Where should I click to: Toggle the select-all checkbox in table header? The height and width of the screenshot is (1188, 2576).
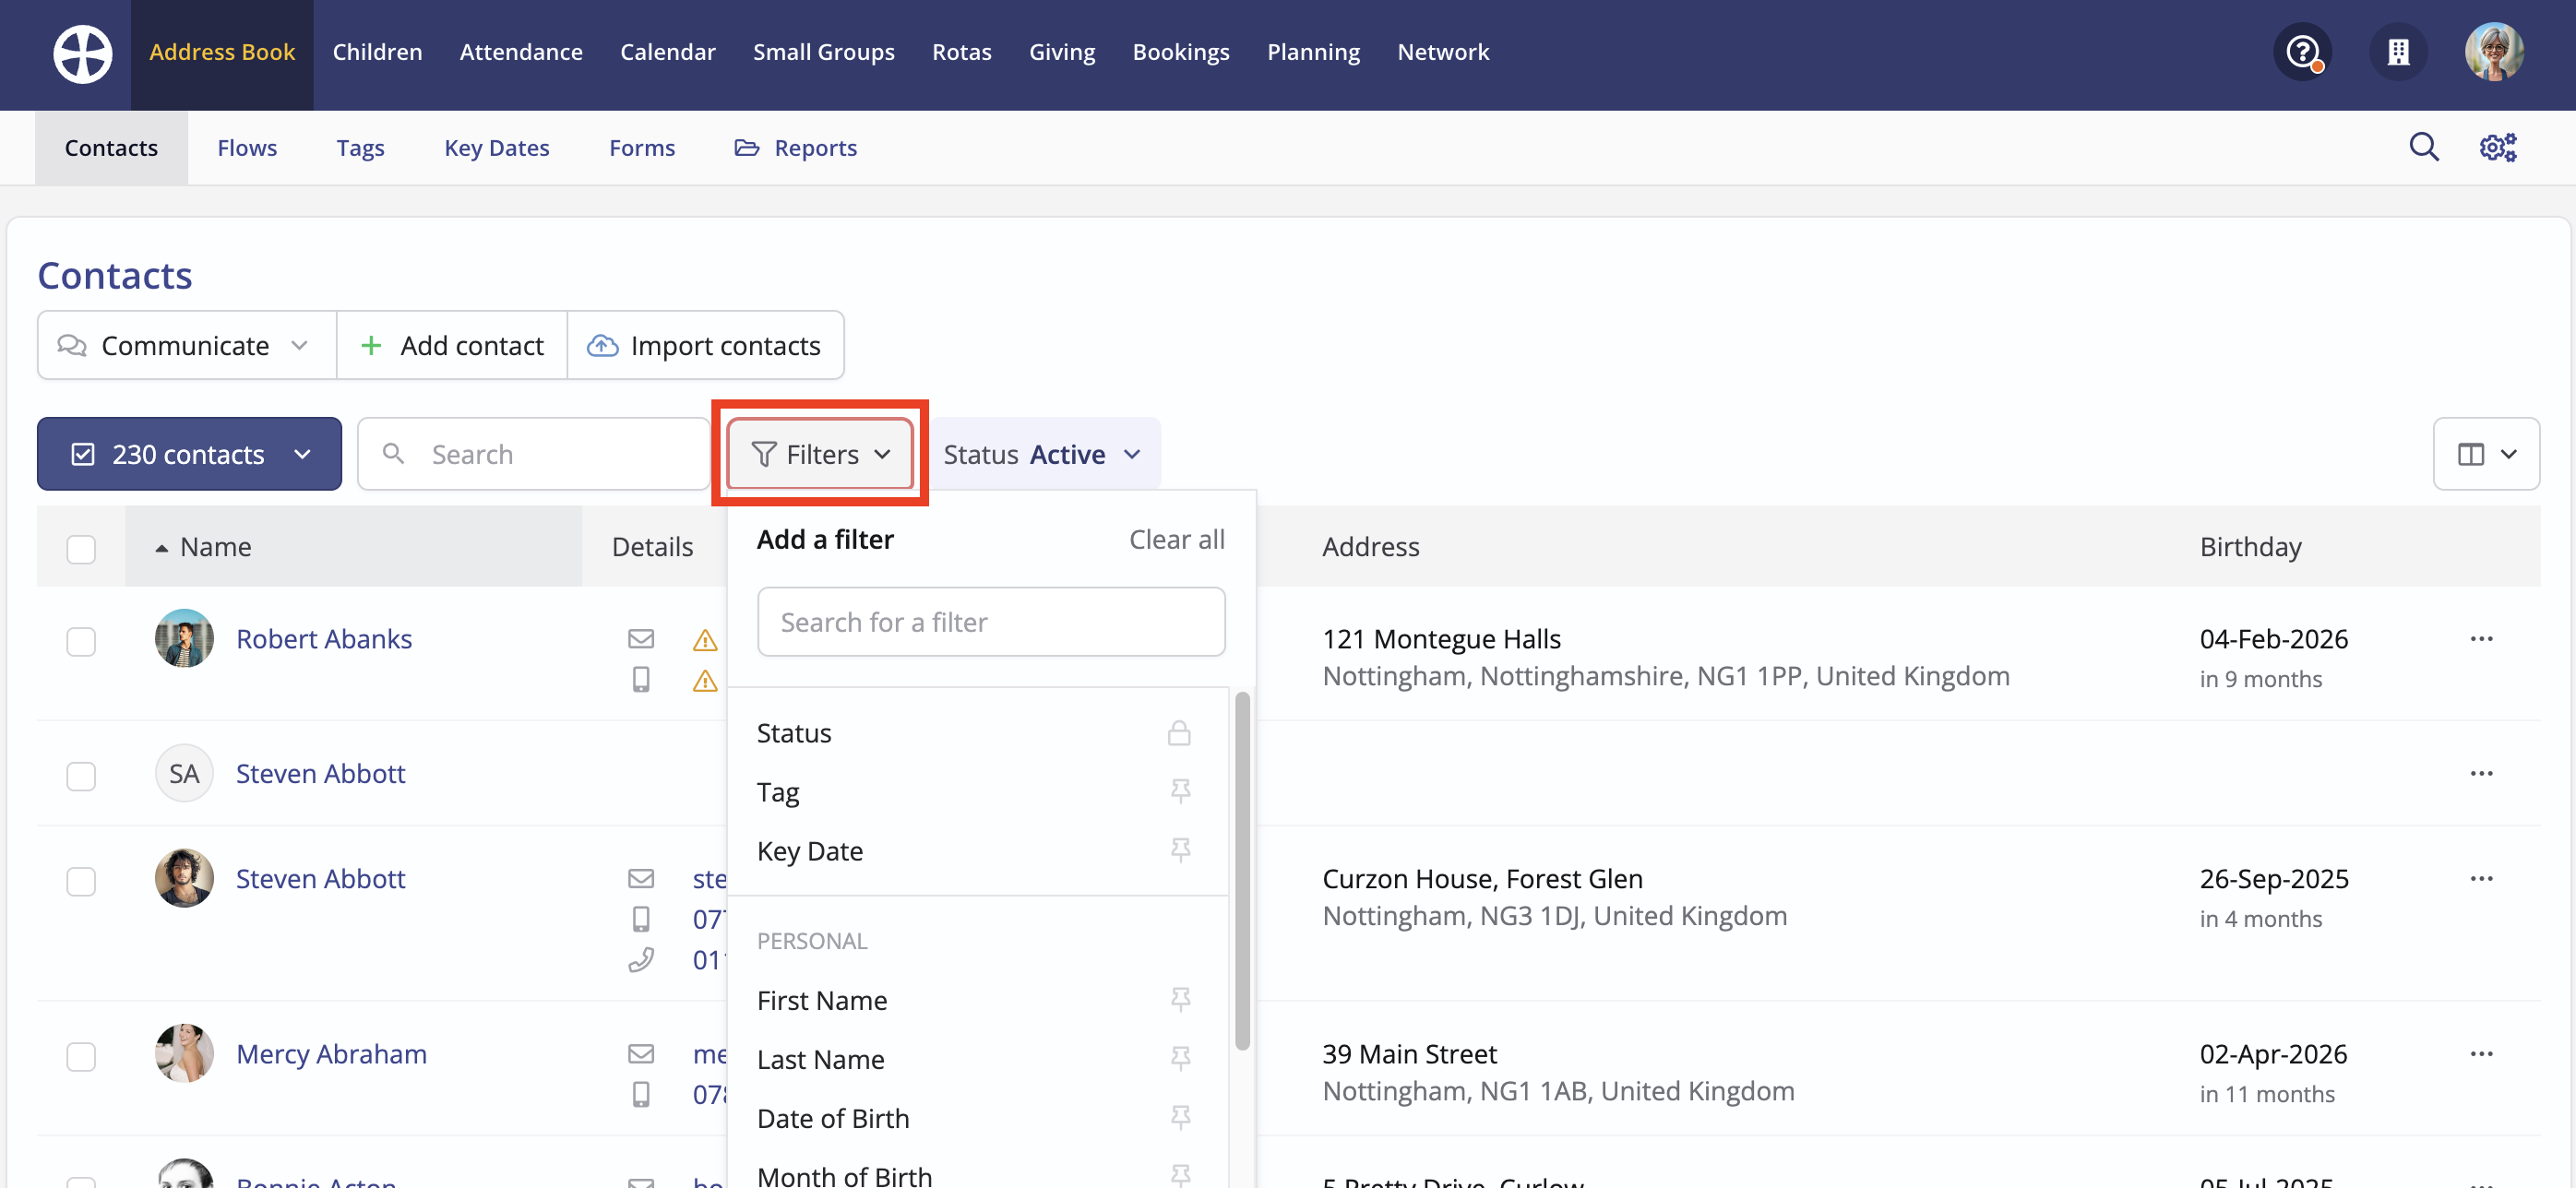81,548
